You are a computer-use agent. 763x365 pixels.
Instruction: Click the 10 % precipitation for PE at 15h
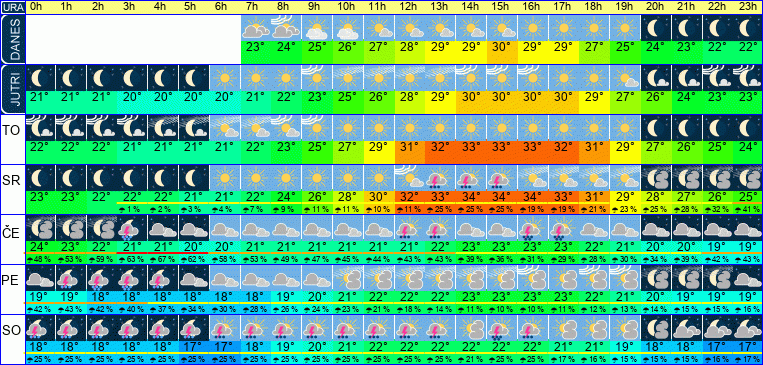pyautogui.click(x=502, y=309)
